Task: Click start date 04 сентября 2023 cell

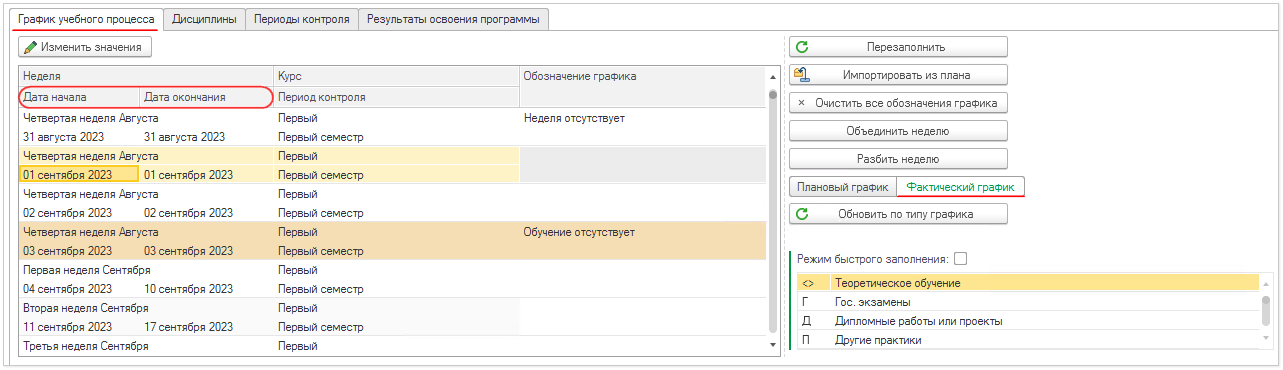Action: tap(80, 289)
